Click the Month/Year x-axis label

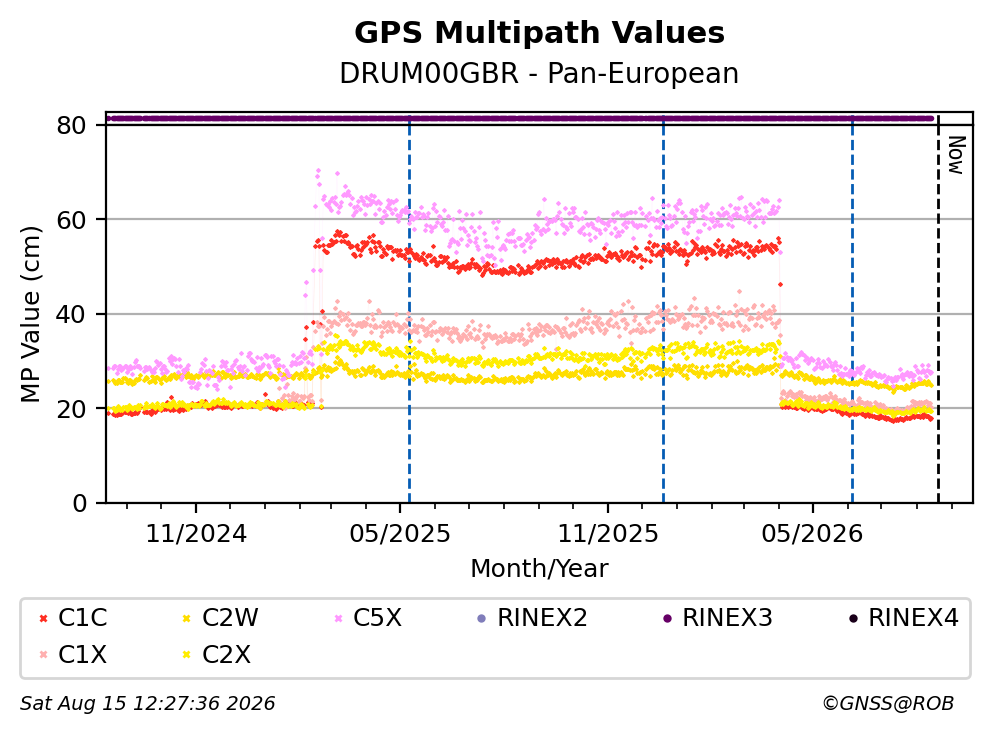click(539, 569)
